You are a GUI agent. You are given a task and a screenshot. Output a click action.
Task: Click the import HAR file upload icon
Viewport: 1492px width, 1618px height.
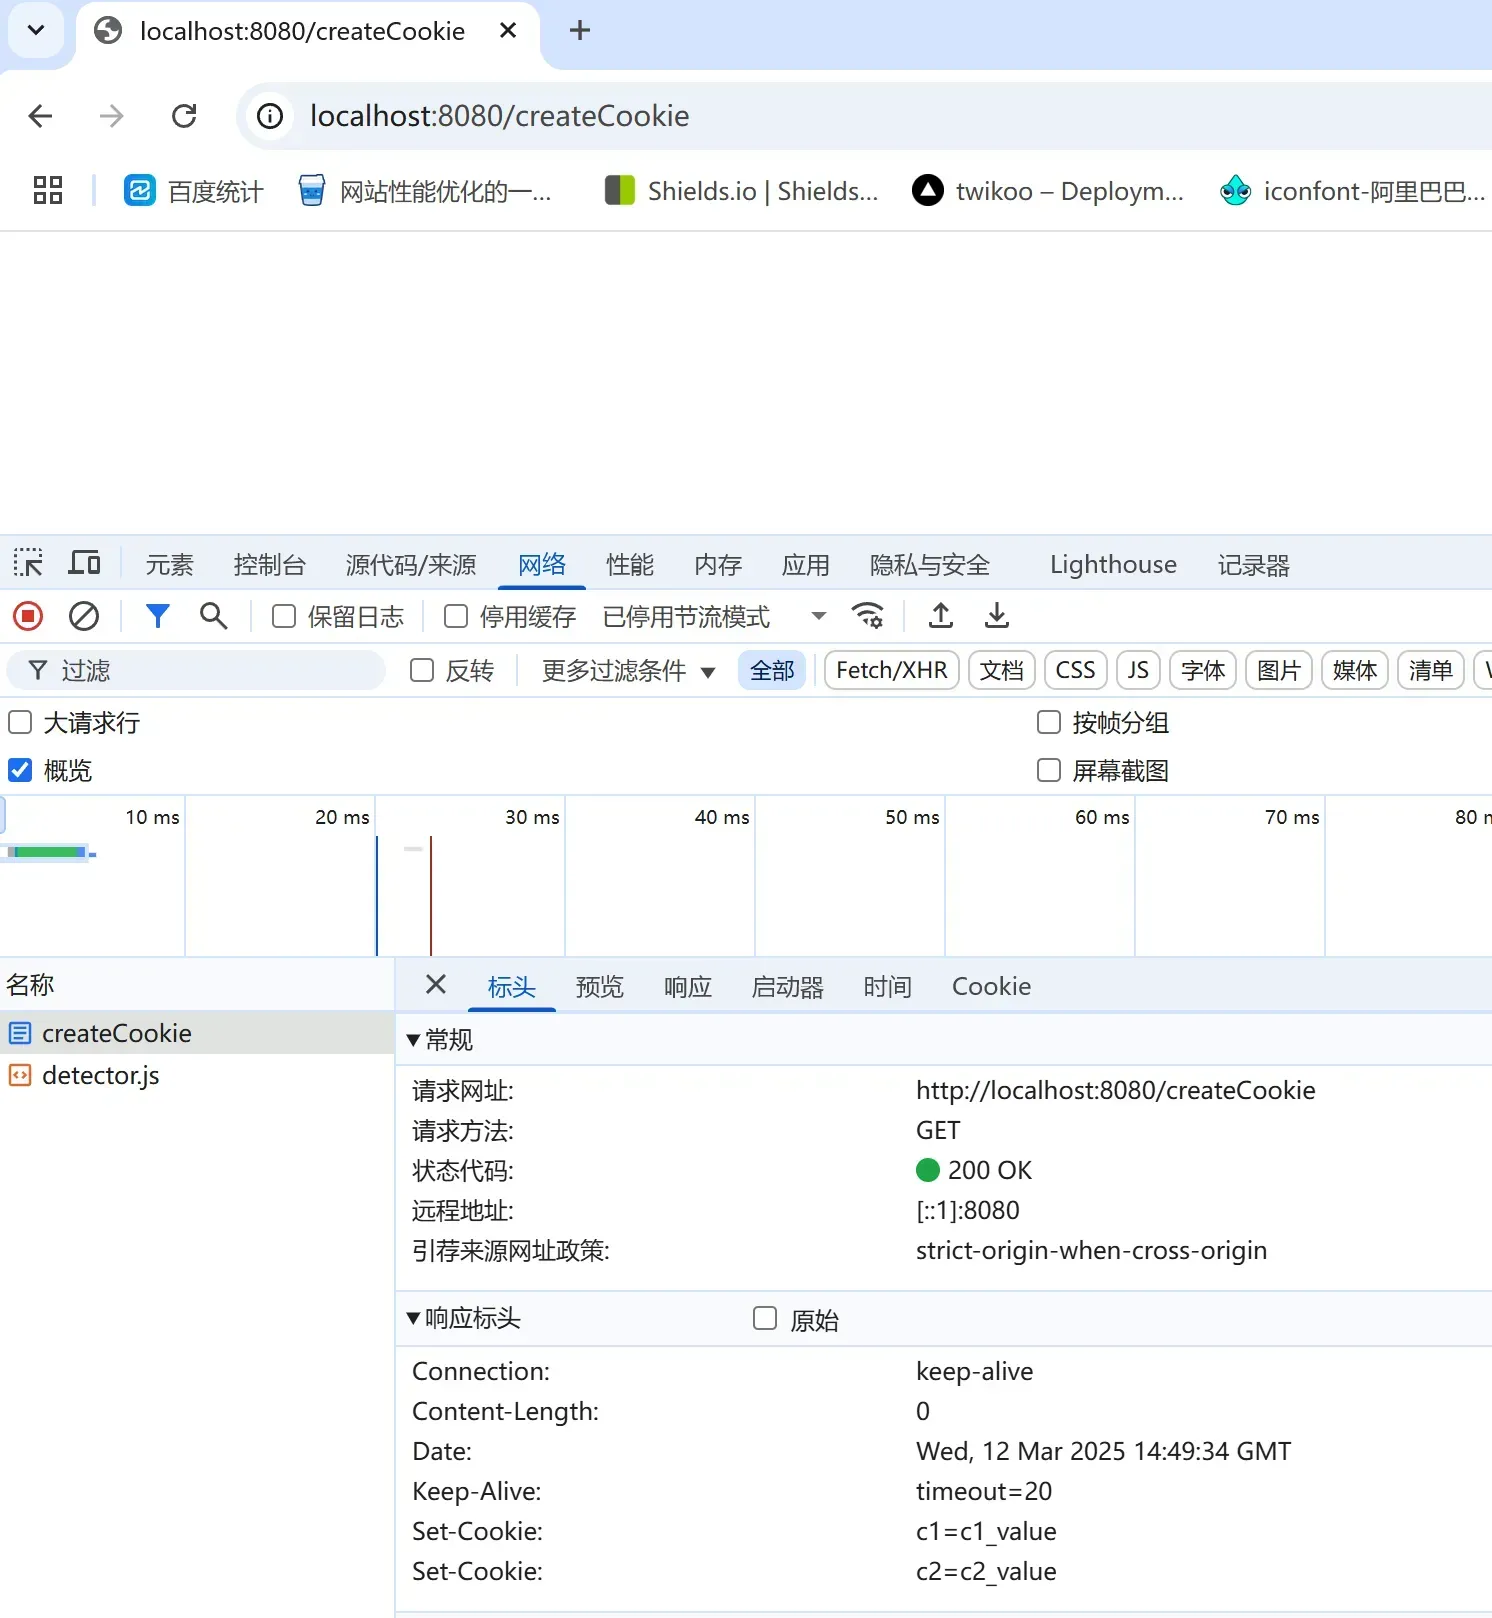pyautogui.click(x=940, y=616)
